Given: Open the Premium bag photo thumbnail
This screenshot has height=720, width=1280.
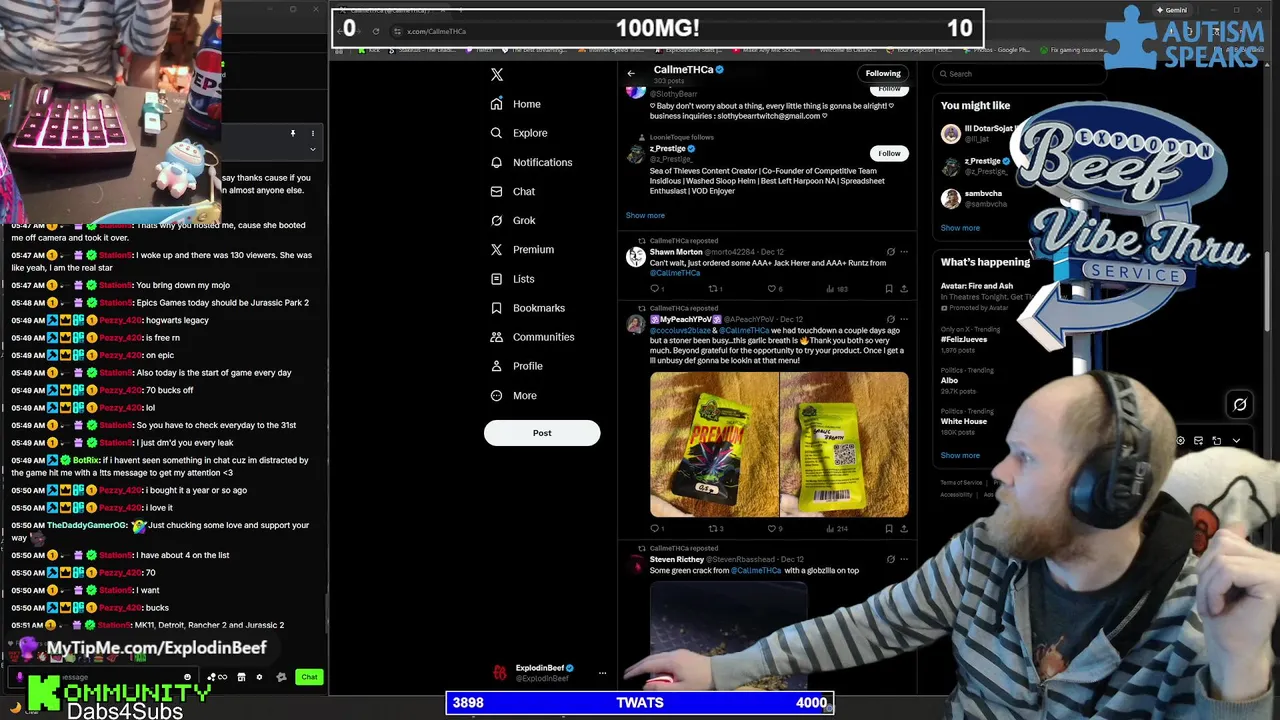Looking at the screenshot, I should coord(714,444).
